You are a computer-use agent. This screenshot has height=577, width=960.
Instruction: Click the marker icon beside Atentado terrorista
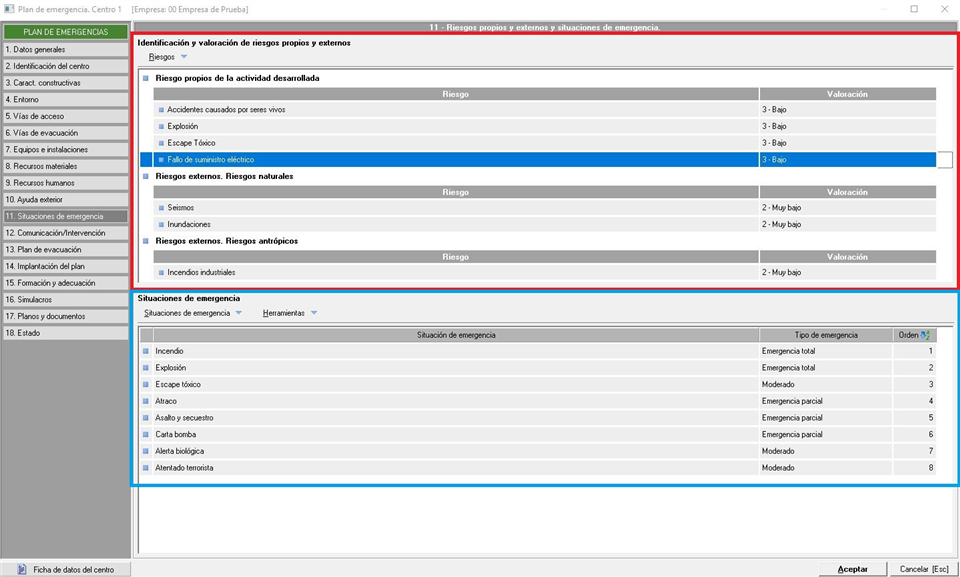click(146, 467)
